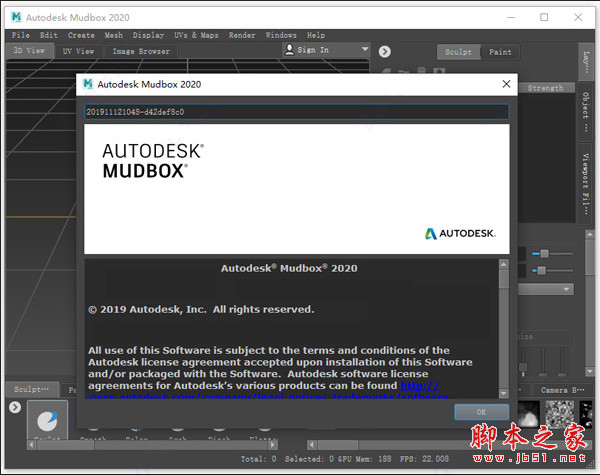Click the 'Total: 0' status text
Viewport: 600px width, 475px height.
258,459
